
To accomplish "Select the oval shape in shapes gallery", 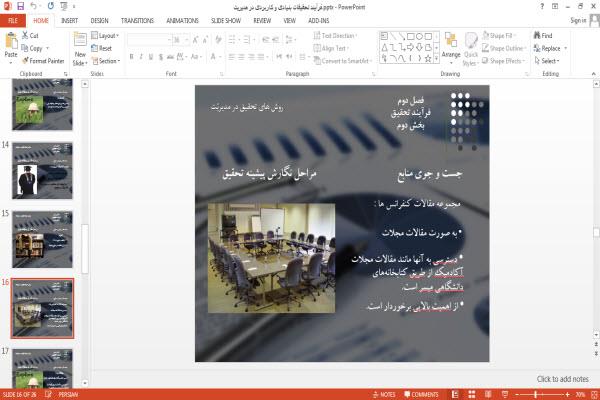I will 419,36.
